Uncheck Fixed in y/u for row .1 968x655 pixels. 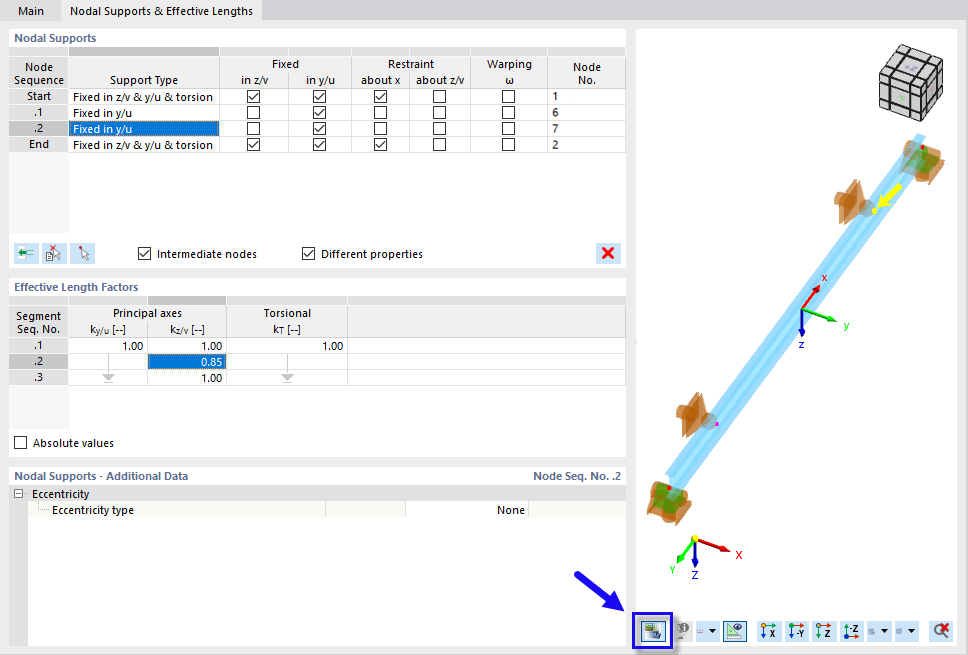tap(319, 112)
